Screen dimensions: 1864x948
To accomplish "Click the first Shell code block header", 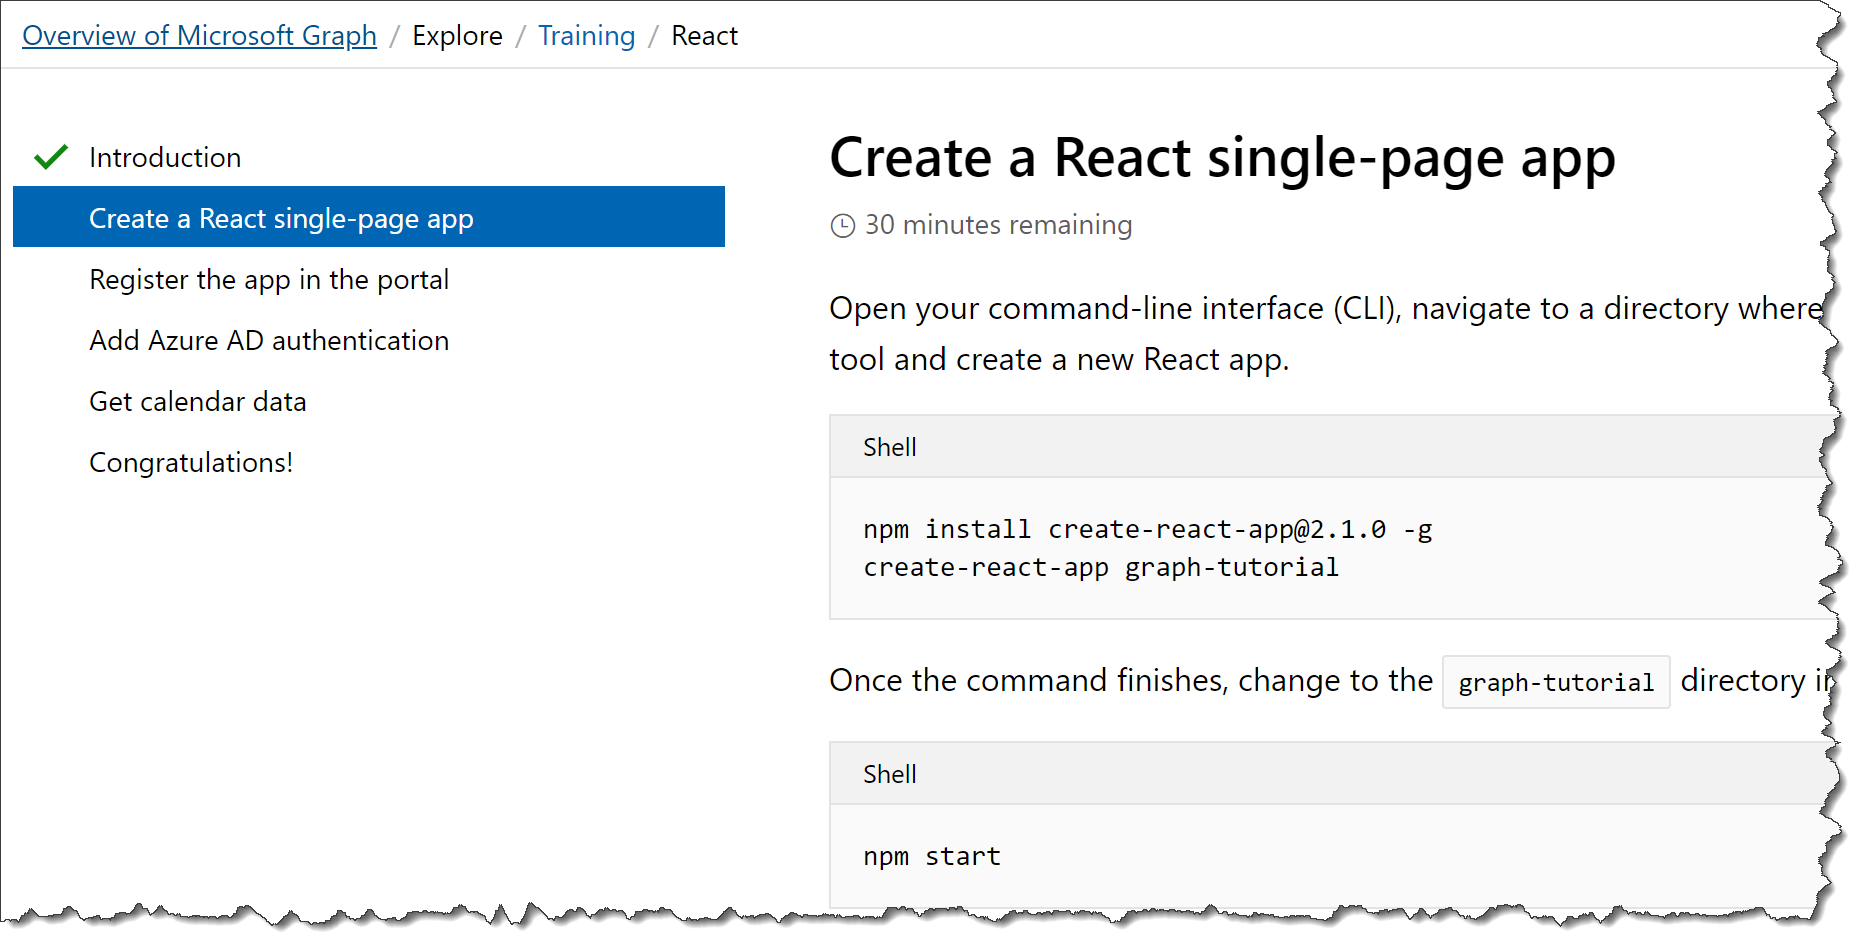I will coord(889,447).
